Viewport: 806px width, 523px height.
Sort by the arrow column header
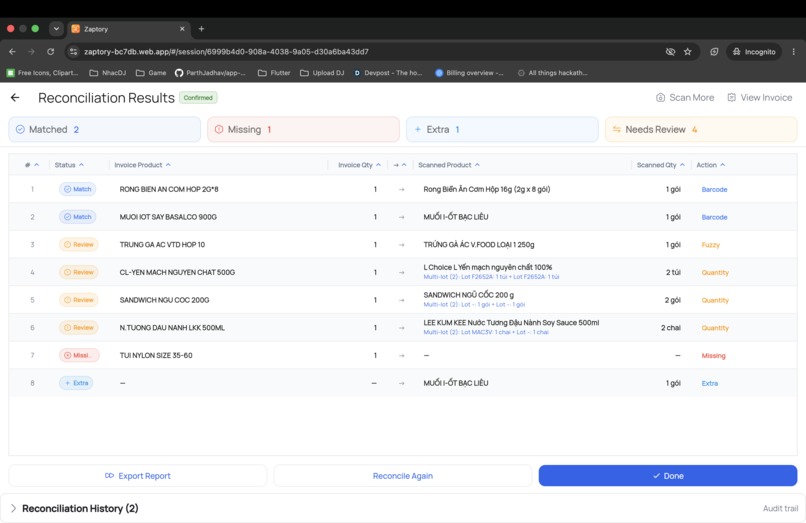400,165
